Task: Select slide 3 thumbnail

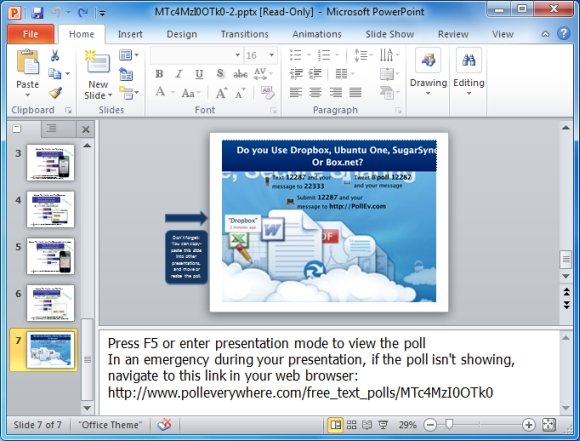Action: tap(50, 162)
